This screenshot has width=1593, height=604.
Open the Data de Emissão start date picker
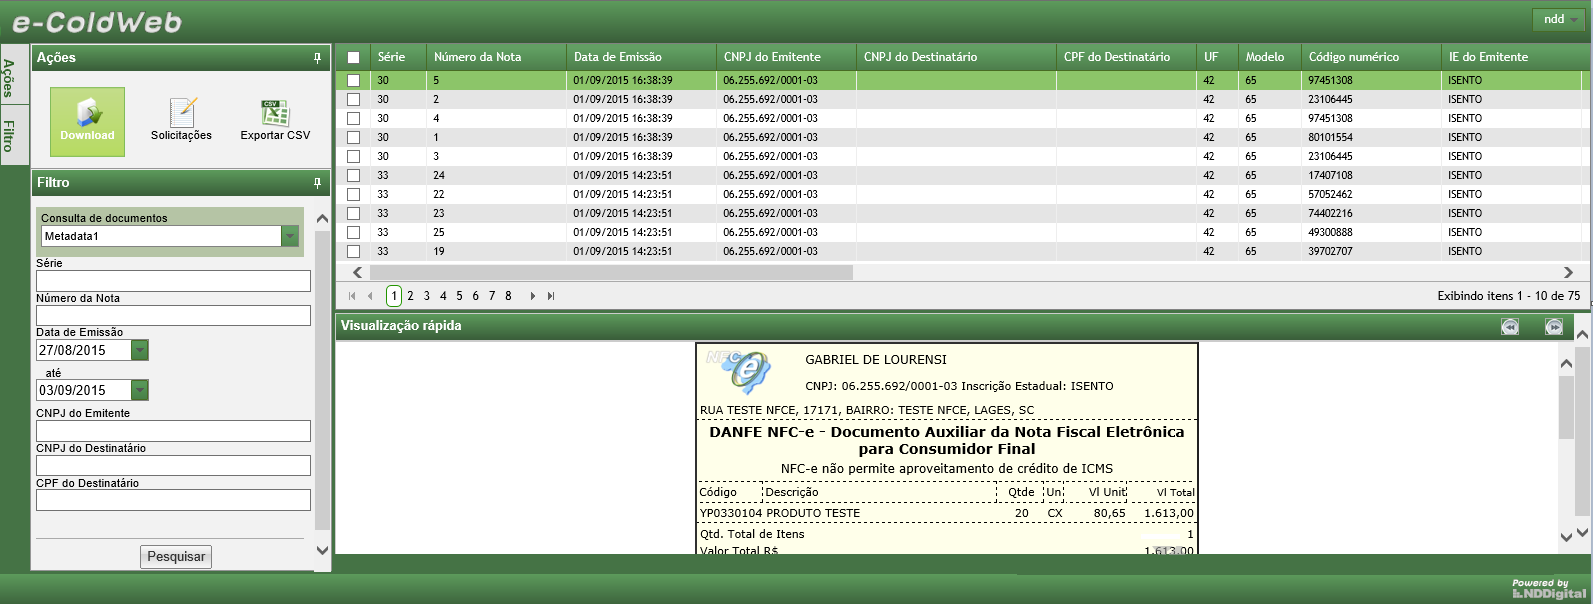[140, 350]
